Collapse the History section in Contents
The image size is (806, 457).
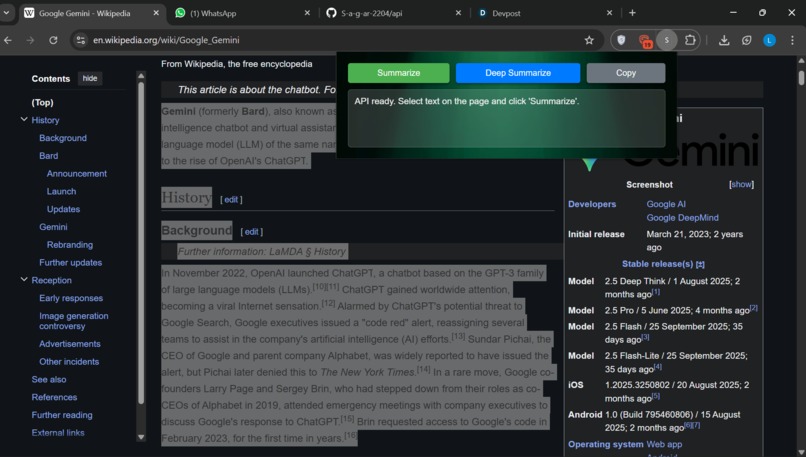pos(24,119)
